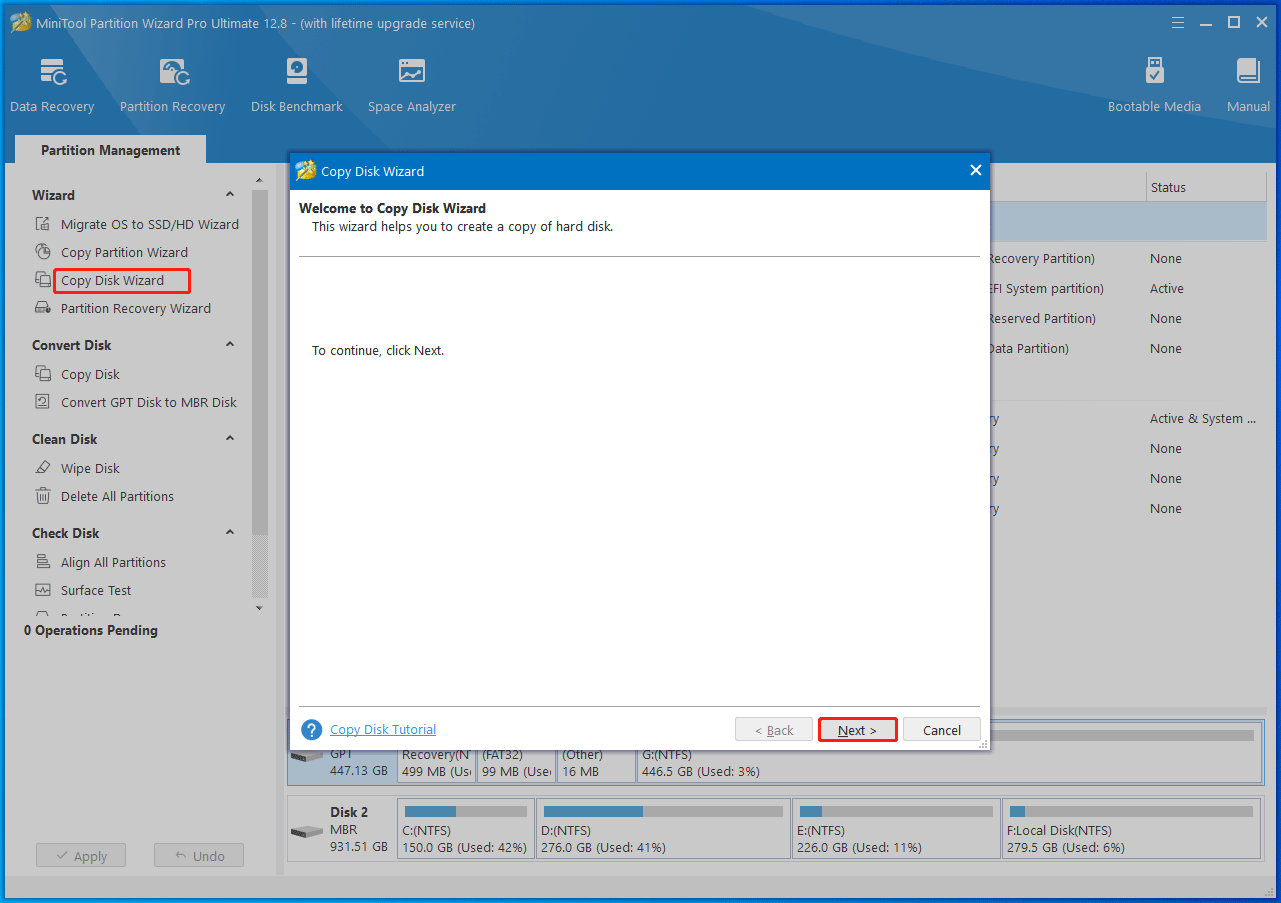The image size is (1281, 903).
Task: Open the title bar hamburger menu
Action: pos(1178,22)
